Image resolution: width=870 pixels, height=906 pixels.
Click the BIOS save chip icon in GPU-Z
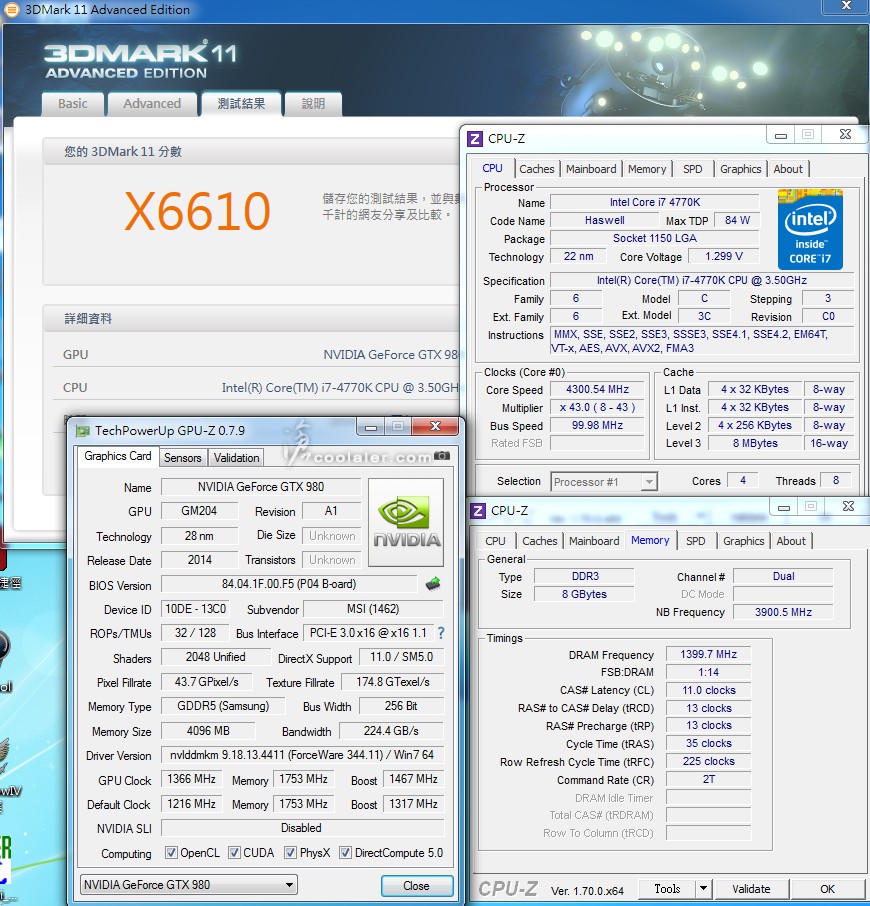pyautogui.click(x=433, y=584)
